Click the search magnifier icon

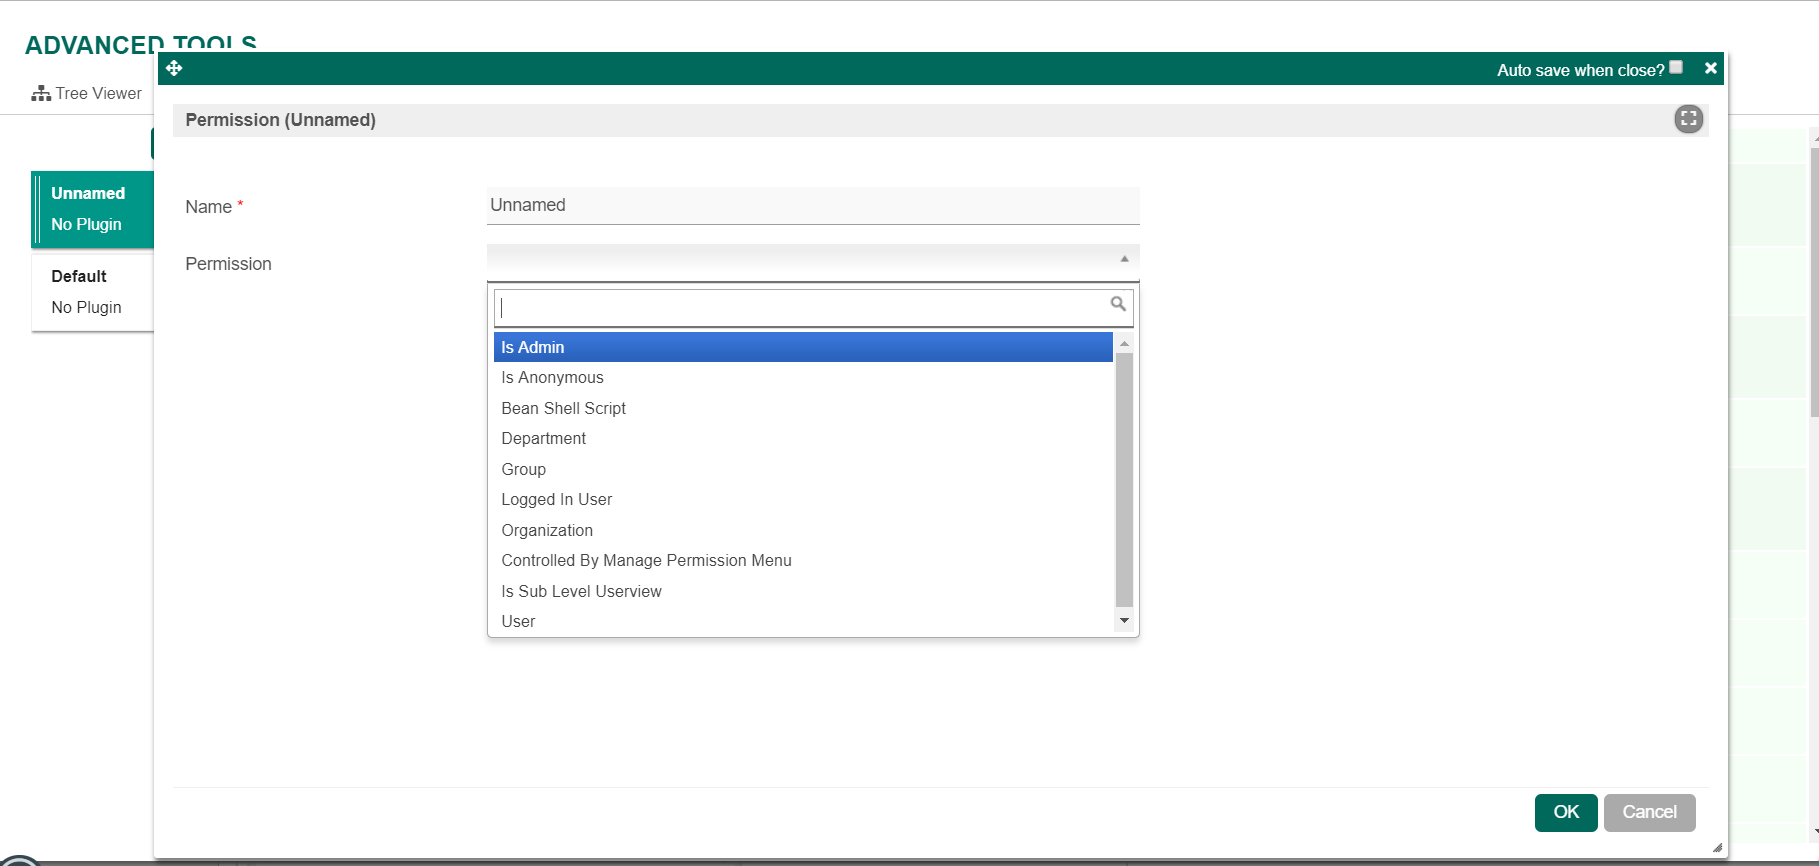coord(1118,304)
